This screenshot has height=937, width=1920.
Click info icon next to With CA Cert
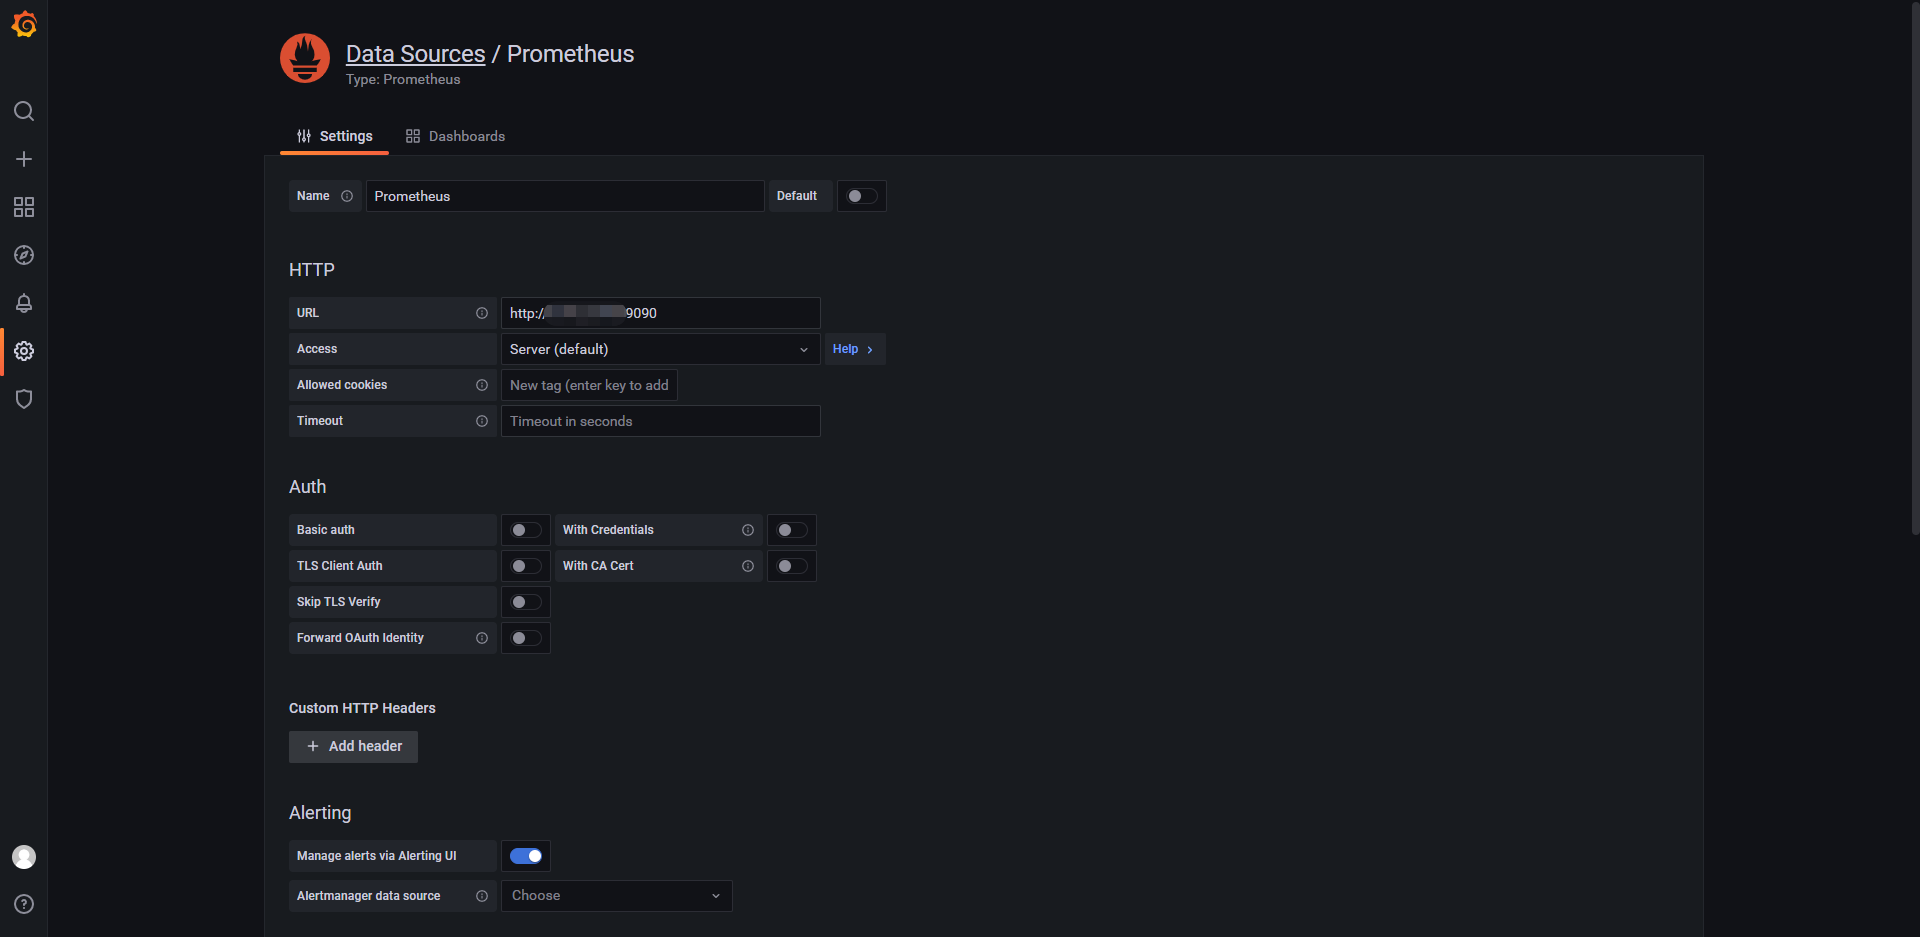click(748, 566)
